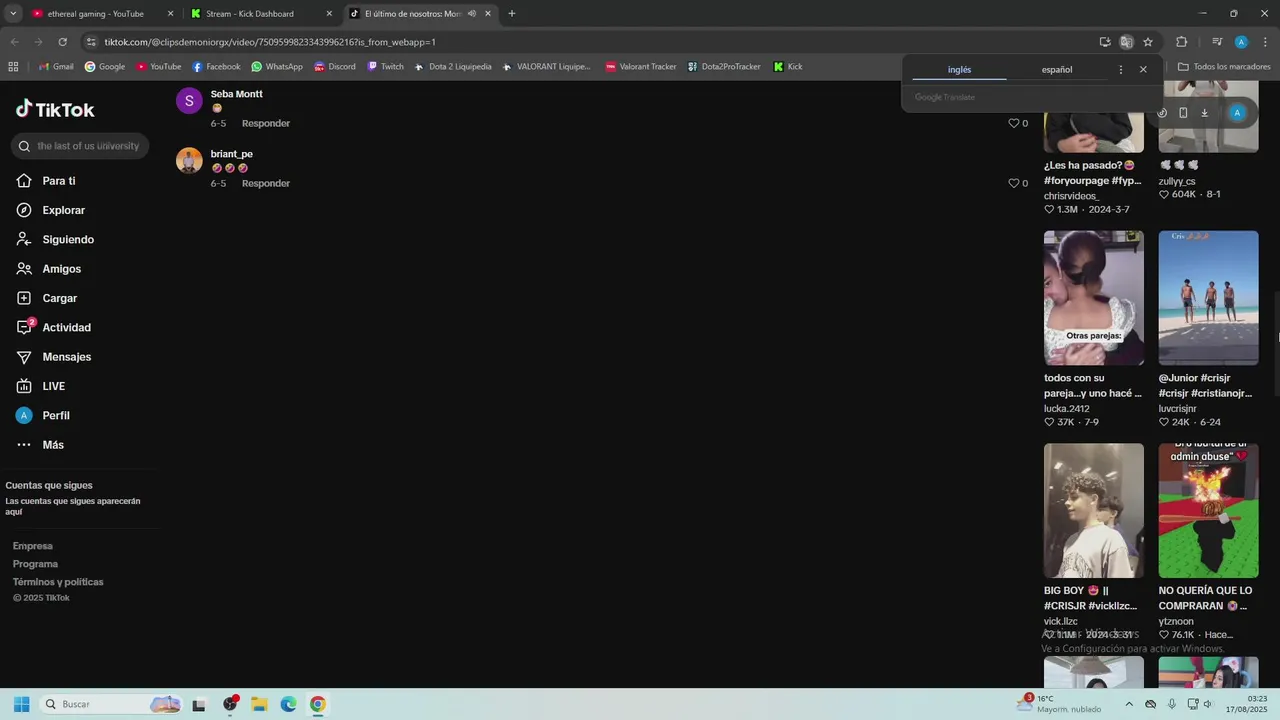1280x720 pixels.
Task: Switch to Stream - Kick Dashboard tab
Action: tap(260, 14)
